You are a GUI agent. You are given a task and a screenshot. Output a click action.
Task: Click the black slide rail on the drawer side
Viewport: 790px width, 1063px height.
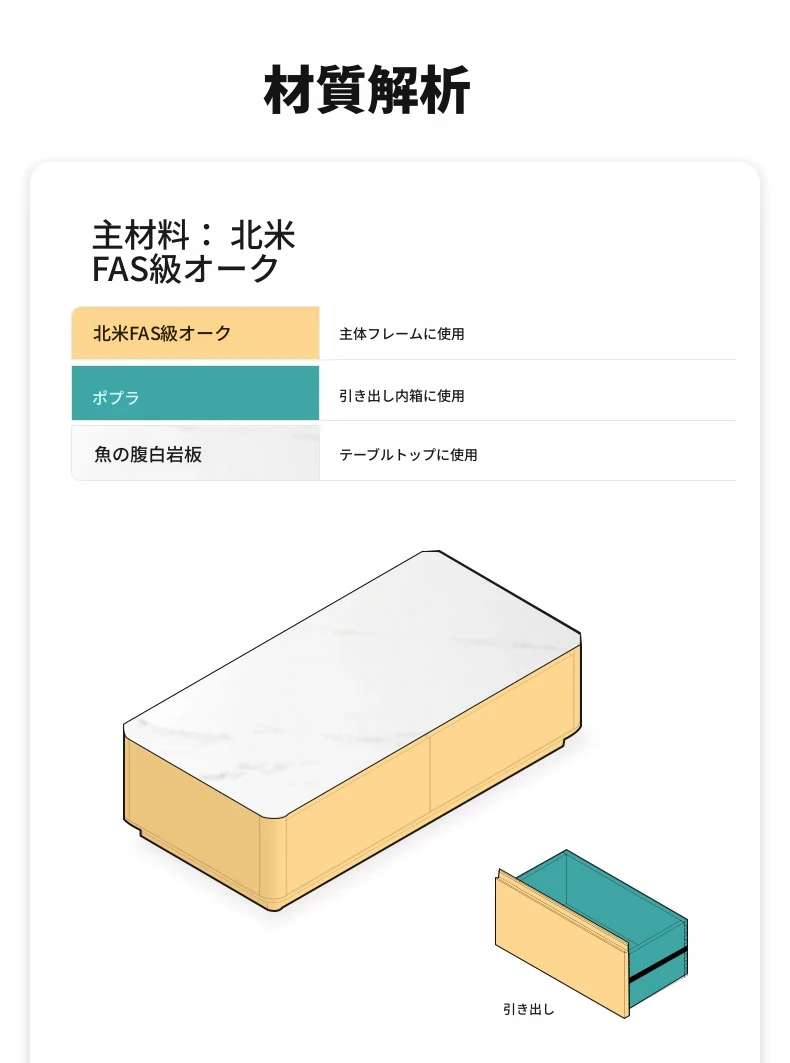pyautogui.click(x=658, y=965)
